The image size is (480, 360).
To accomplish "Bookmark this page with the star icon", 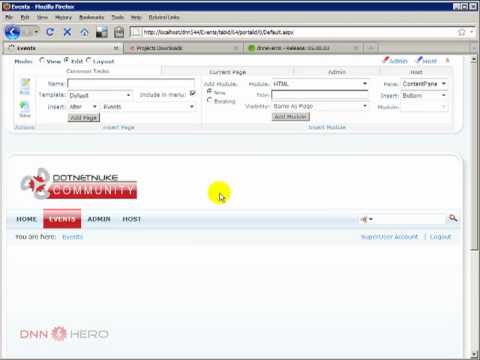I will (461, 32).
